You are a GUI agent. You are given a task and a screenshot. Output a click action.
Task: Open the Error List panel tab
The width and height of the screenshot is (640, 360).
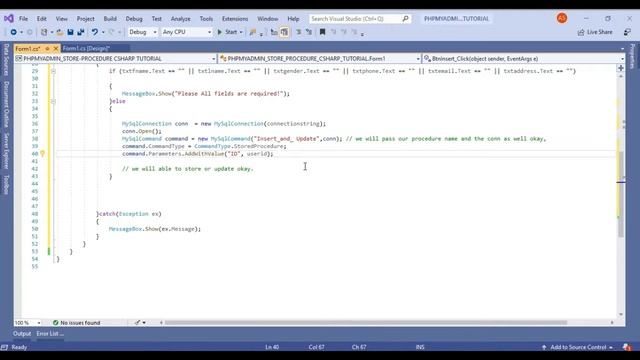(x=50, y=334)
